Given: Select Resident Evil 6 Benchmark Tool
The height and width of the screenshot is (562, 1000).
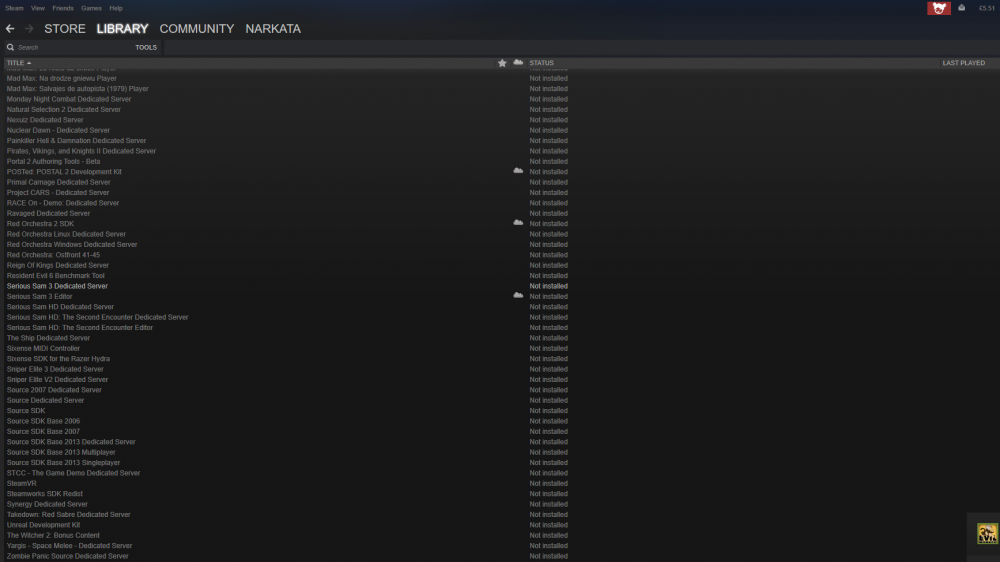Looking at the screenshot, I should (55, 276).
